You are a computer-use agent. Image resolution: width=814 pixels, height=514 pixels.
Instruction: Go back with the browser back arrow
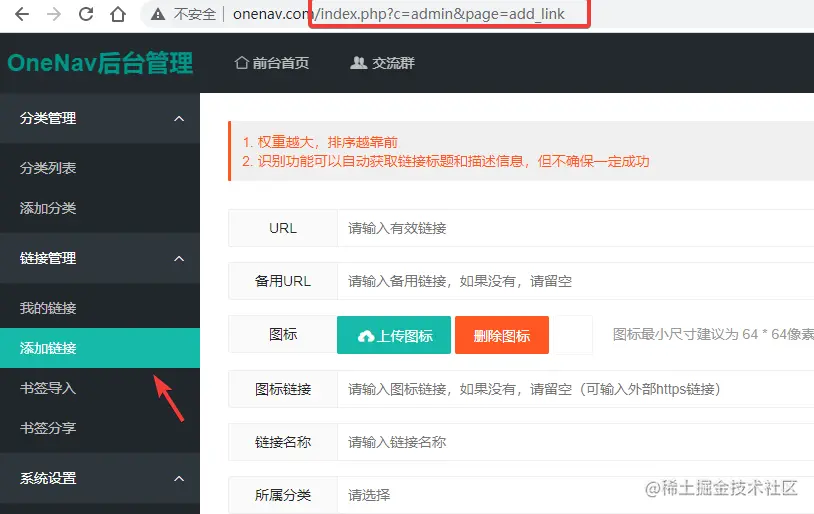(x=22, y=14)
